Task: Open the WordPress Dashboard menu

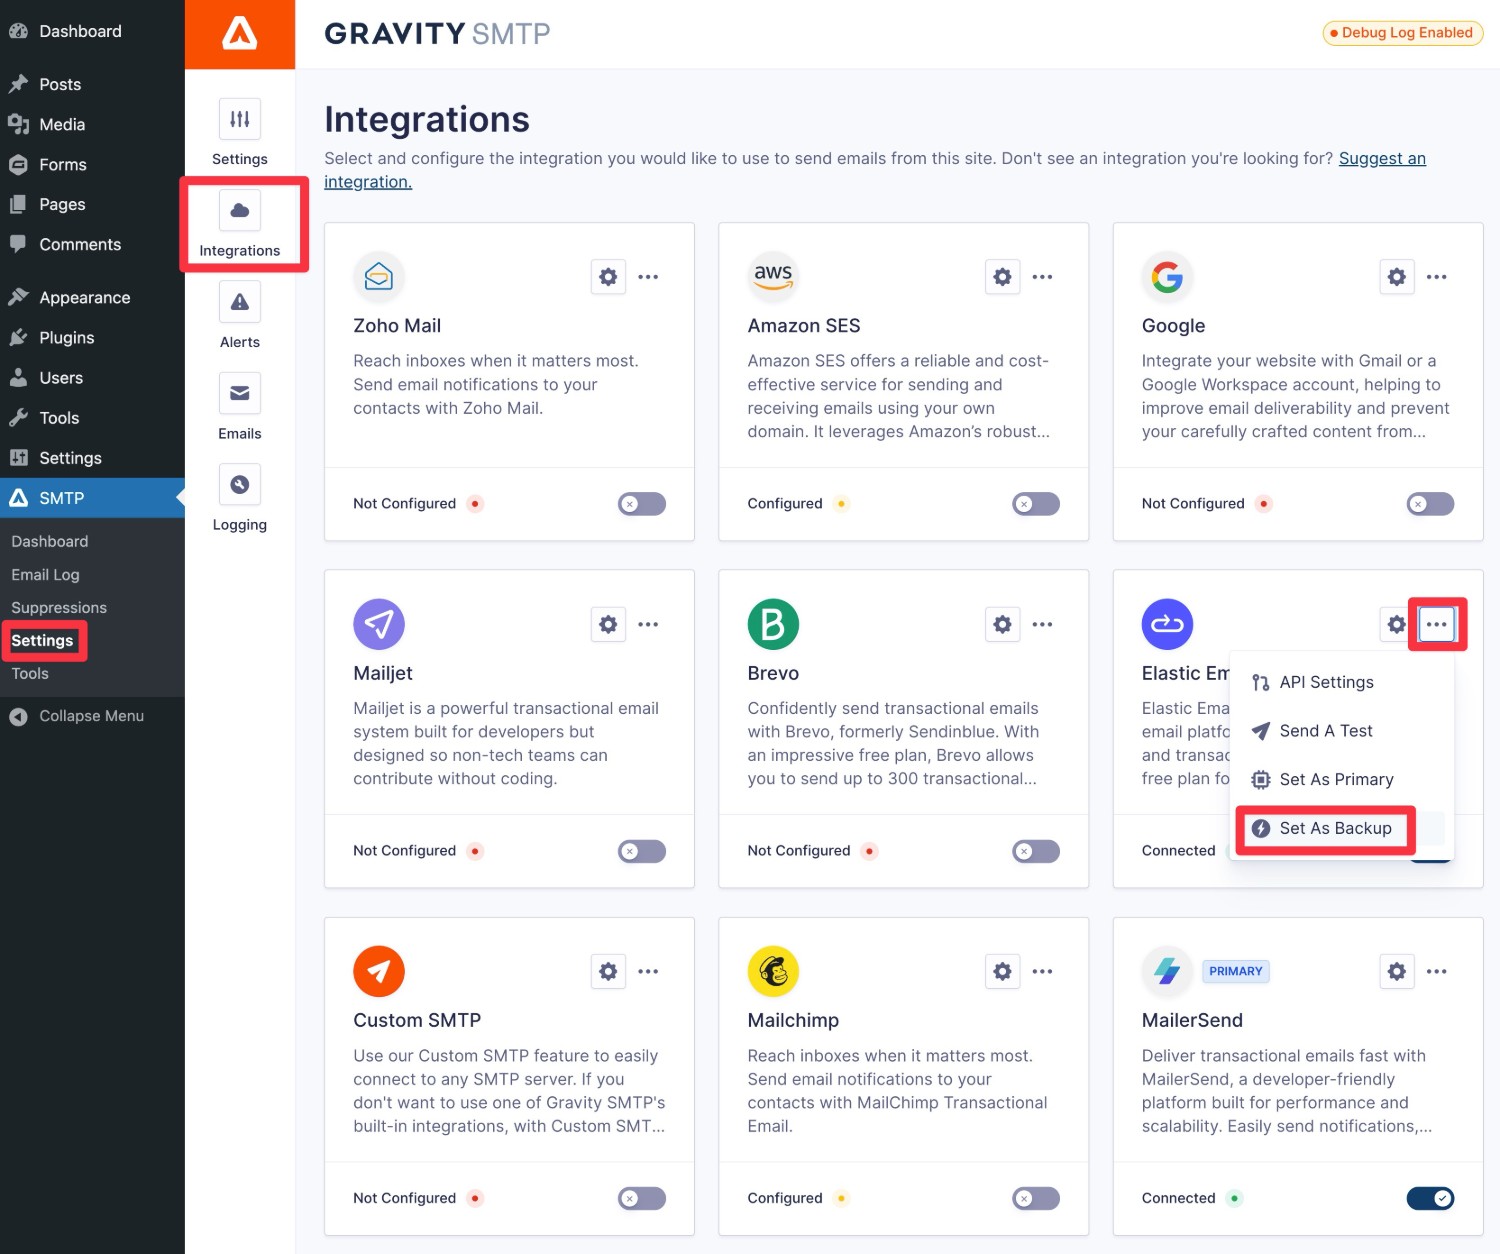Action: pyautogui.click(x=92, y=31)
